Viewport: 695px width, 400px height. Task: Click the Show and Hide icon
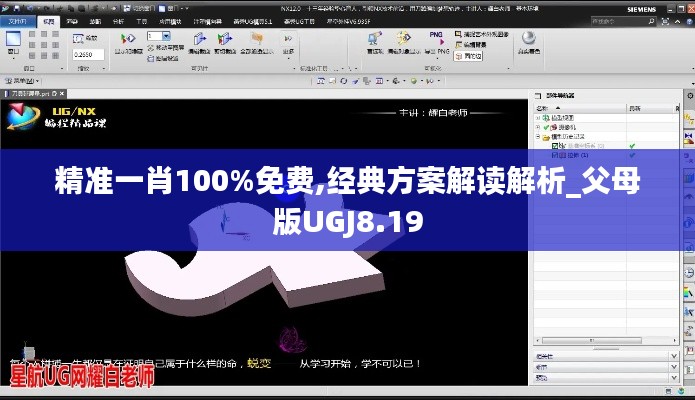tap(128, 39)
